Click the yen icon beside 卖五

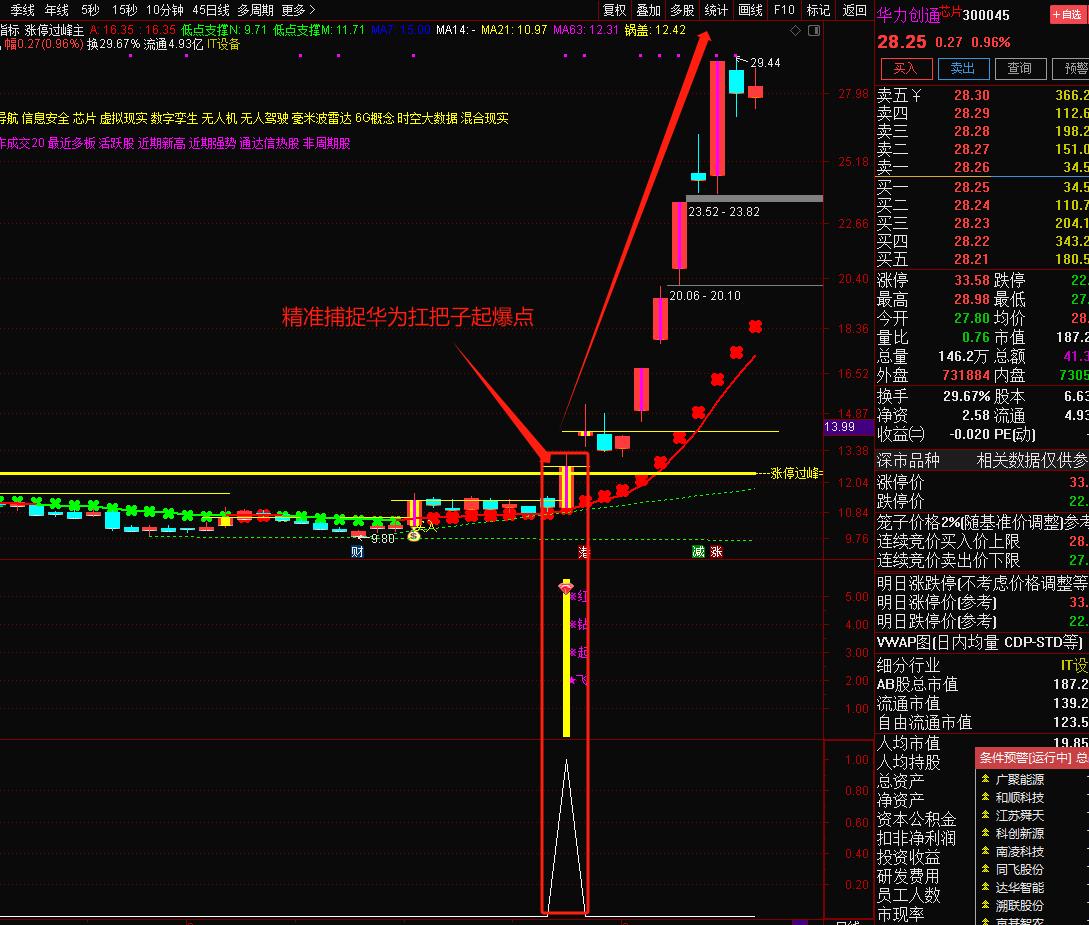click(x=915, y=96)
